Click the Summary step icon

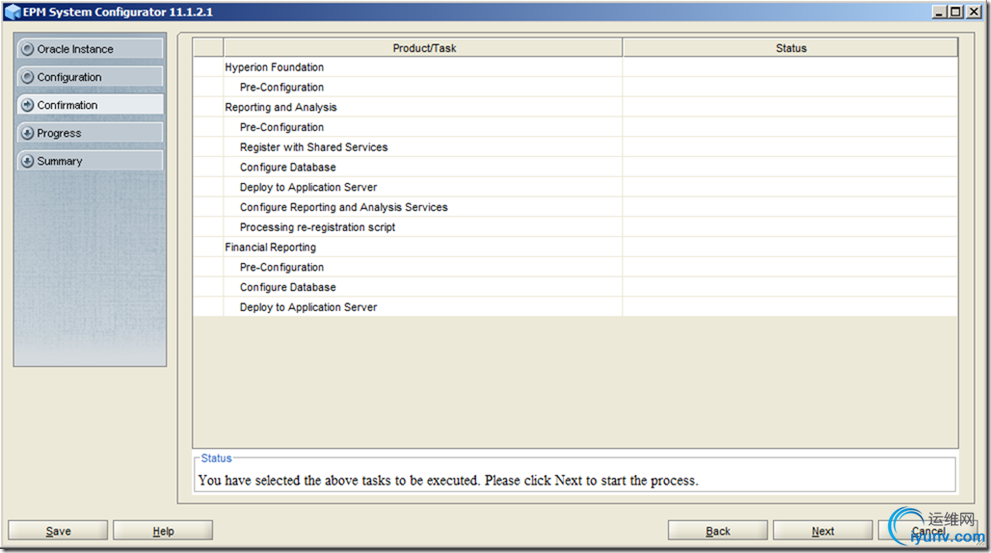coord(27,161)
